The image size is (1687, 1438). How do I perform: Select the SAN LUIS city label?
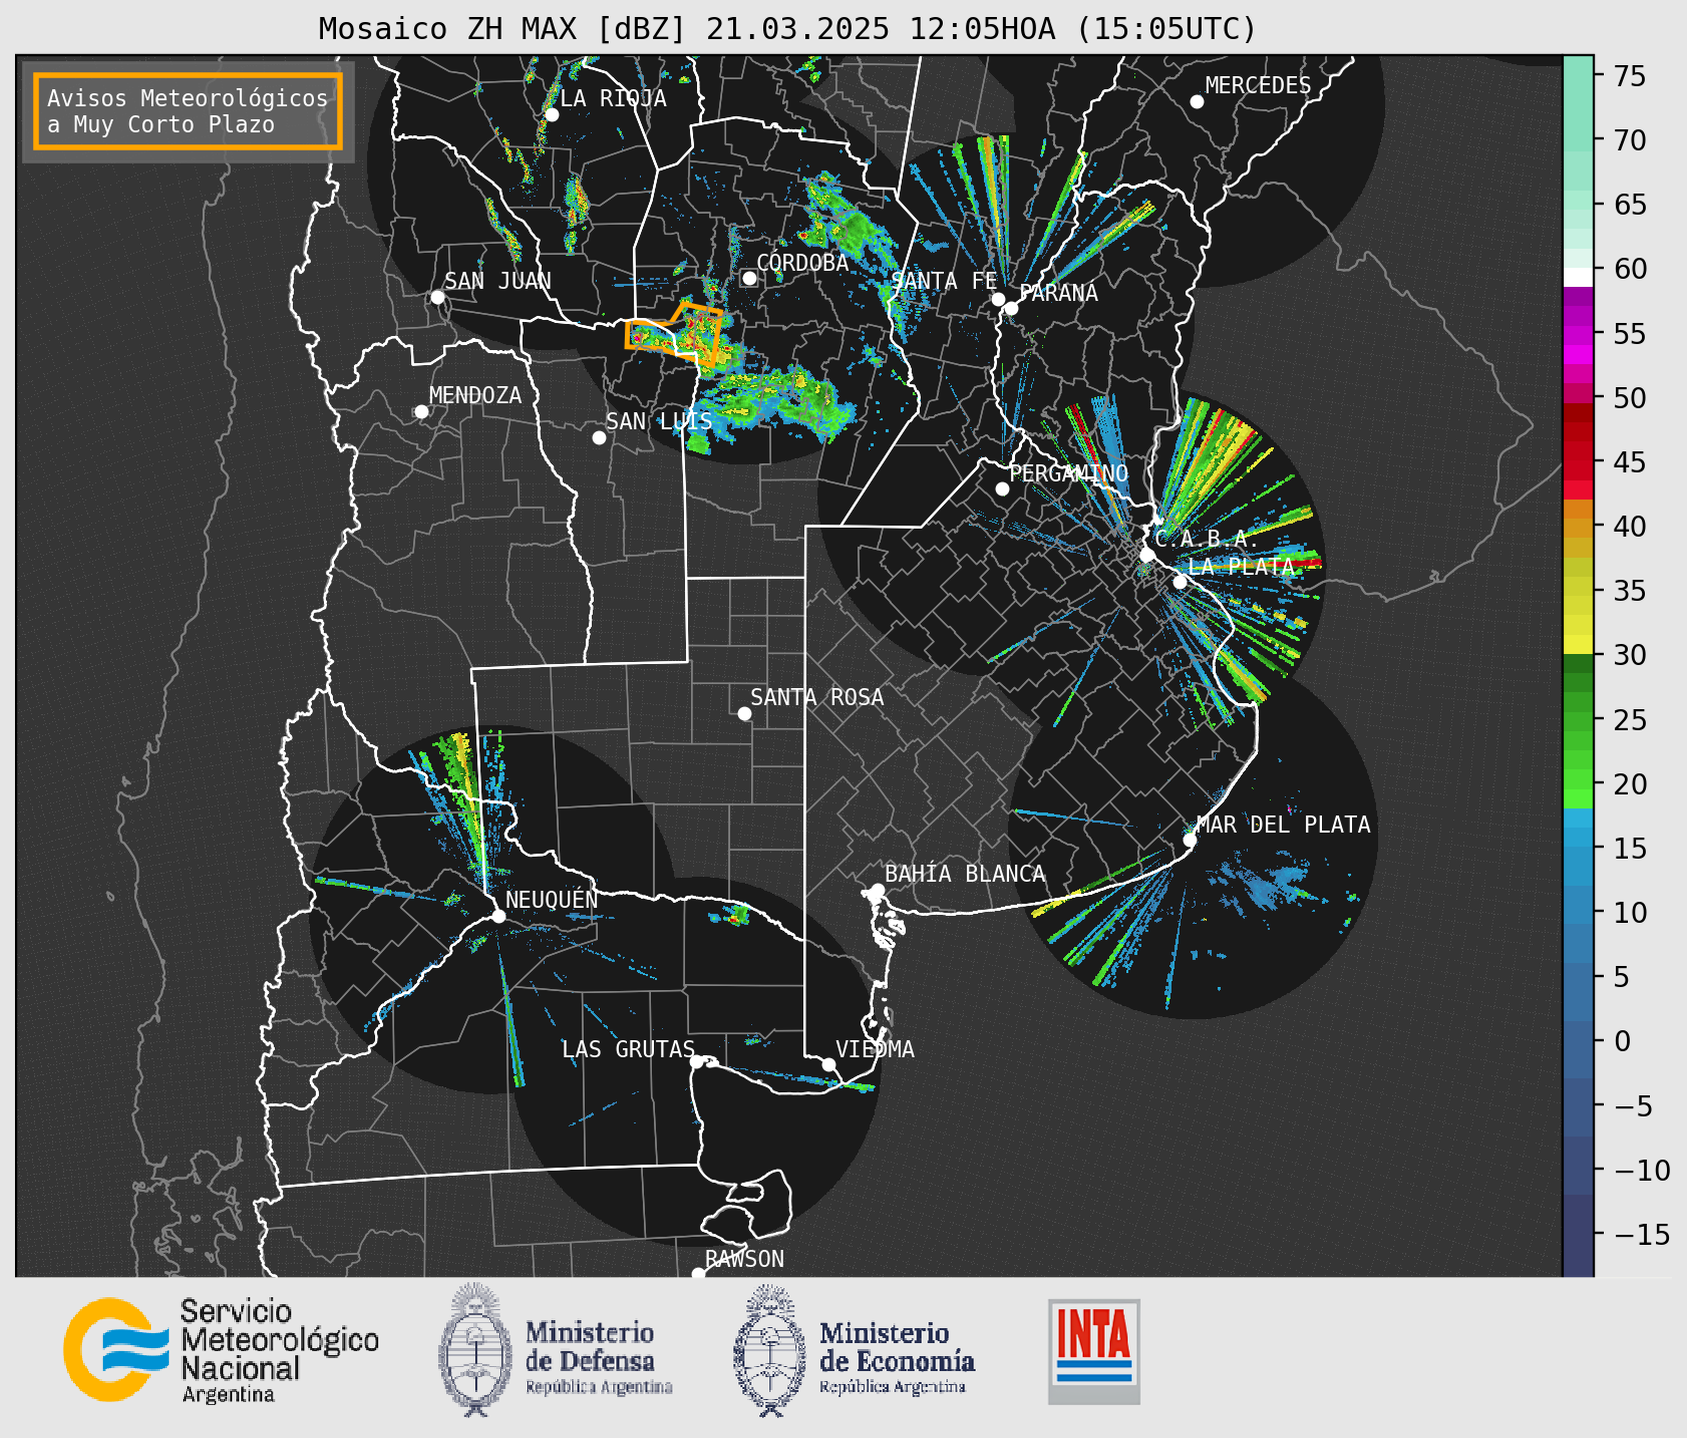(x=660, y=422)
